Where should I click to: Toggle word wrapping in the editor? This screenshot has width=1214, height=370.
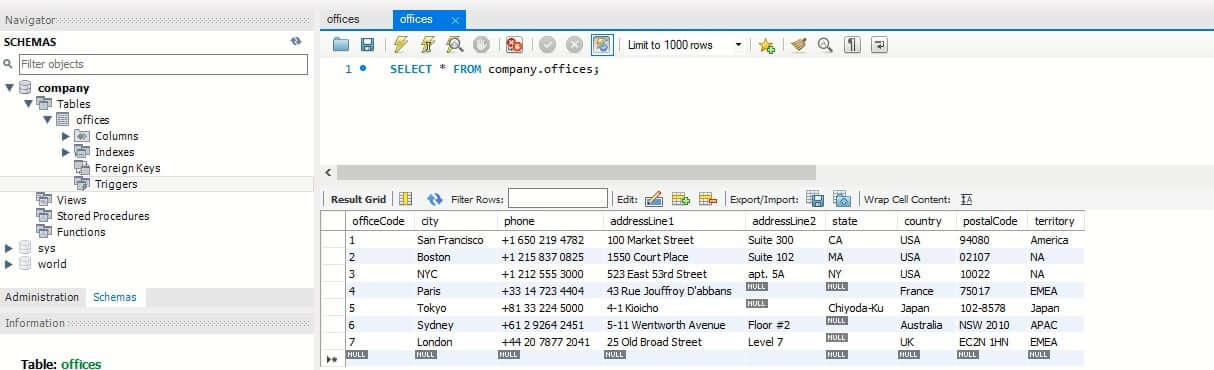[x=879, y=45]
